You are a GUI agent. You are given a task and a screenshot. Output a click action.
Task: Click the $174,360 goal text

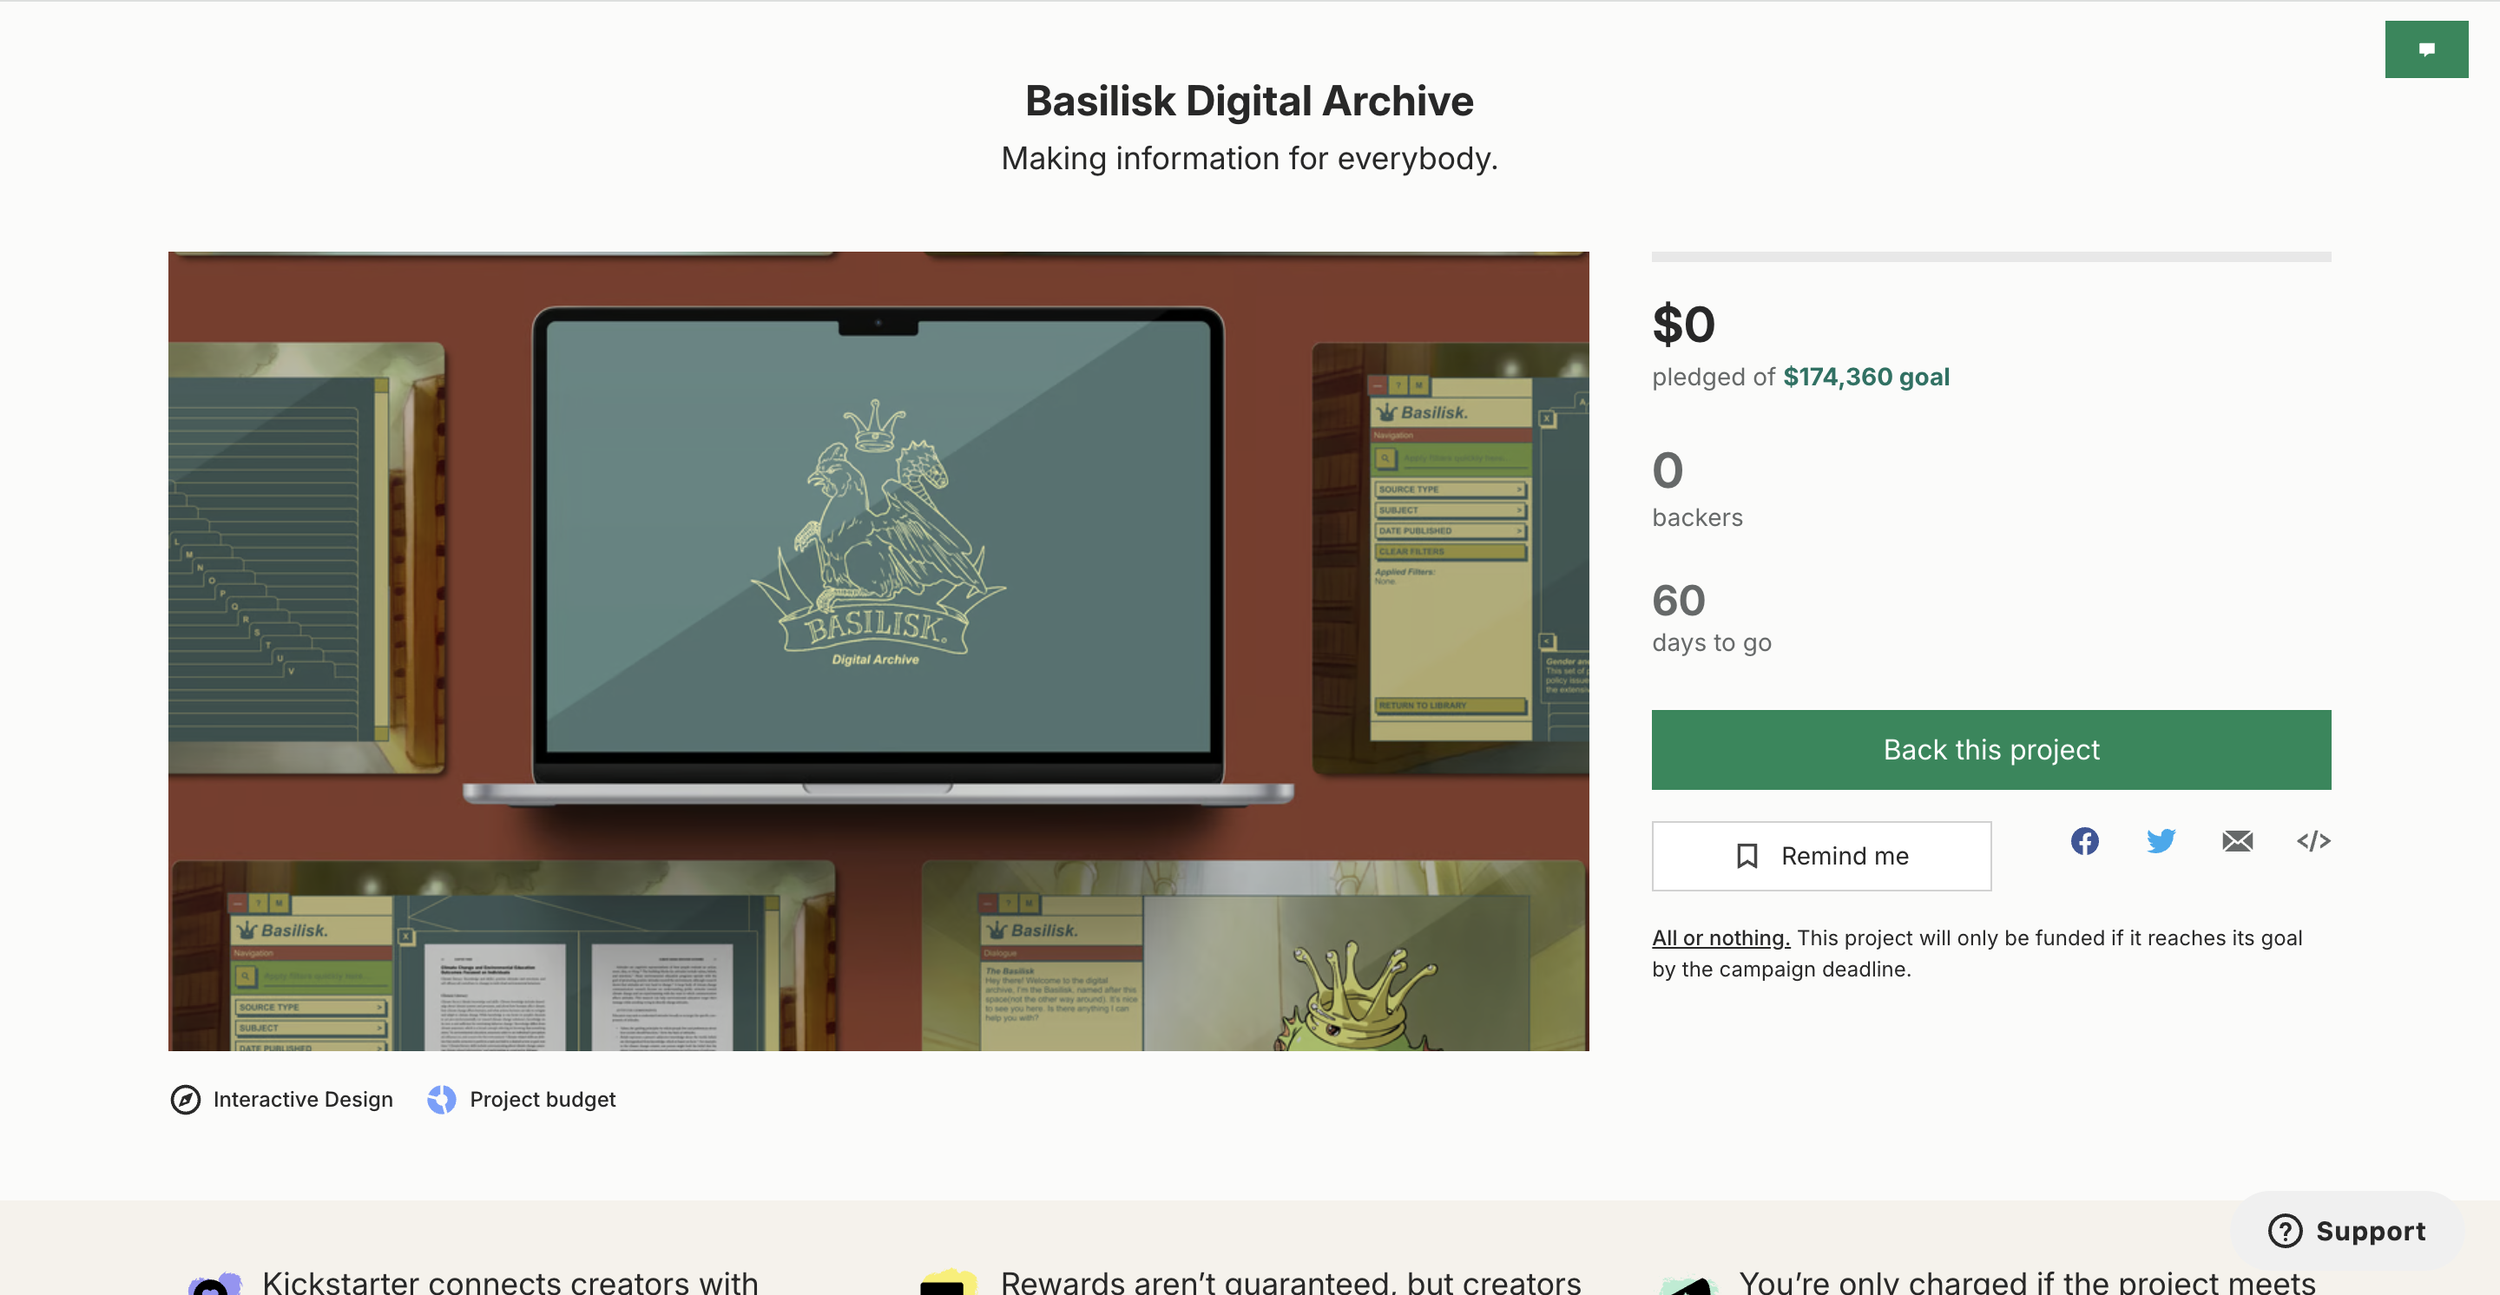tap(1866, 377)
